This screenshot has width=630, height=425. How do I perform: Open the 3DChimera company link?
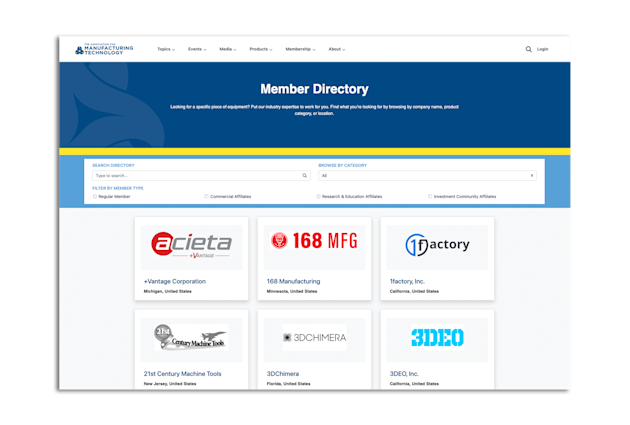[283, 374]
